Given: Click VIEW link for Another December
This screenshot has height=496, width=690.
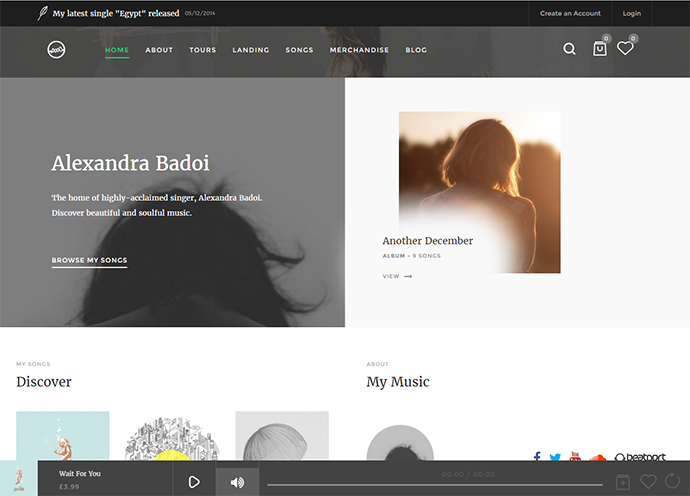Looking at the screenshot, I should point(391,276).
